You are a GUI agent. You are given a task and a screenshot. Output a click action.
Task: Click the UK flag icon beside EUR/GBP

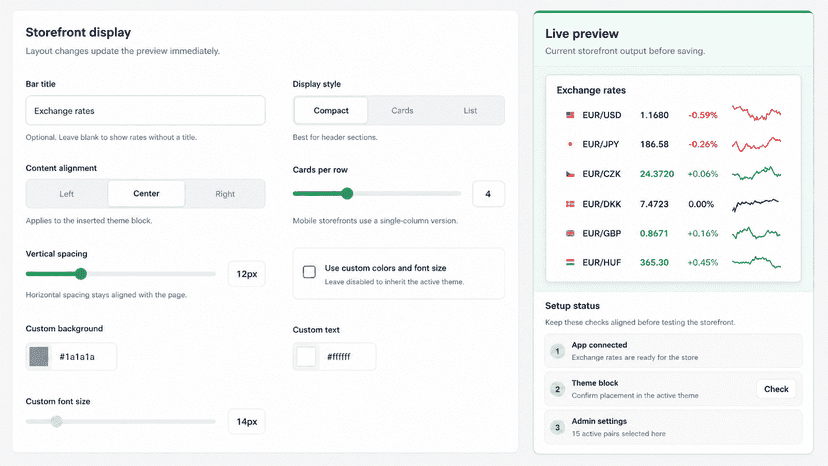pyautogui.click(x=570, y=233)
